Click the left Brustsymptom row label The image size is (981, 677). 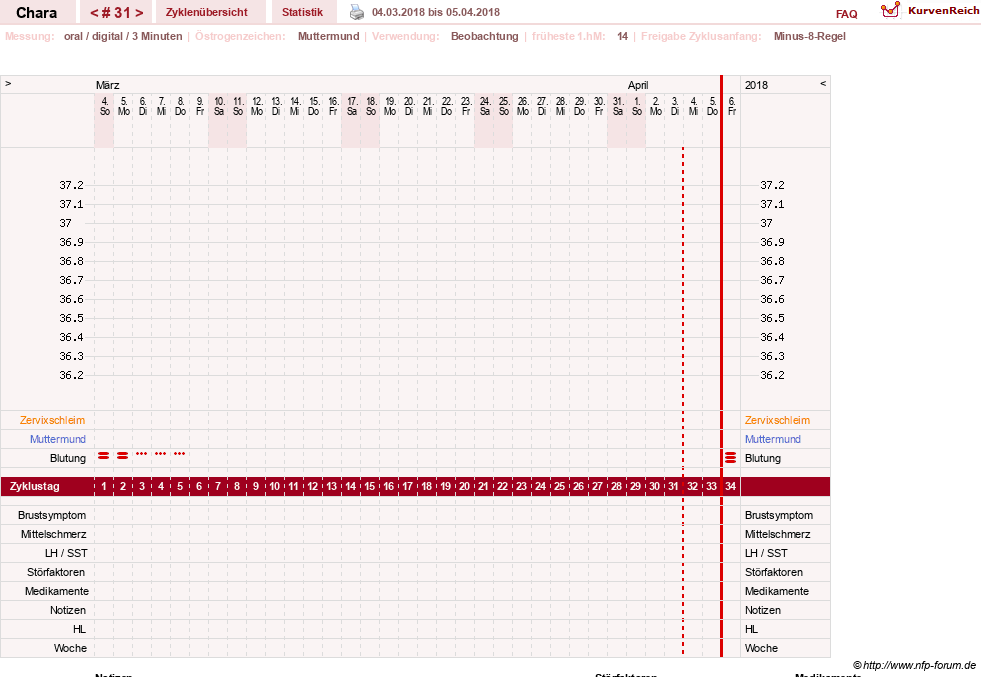[x=52, y=515]
